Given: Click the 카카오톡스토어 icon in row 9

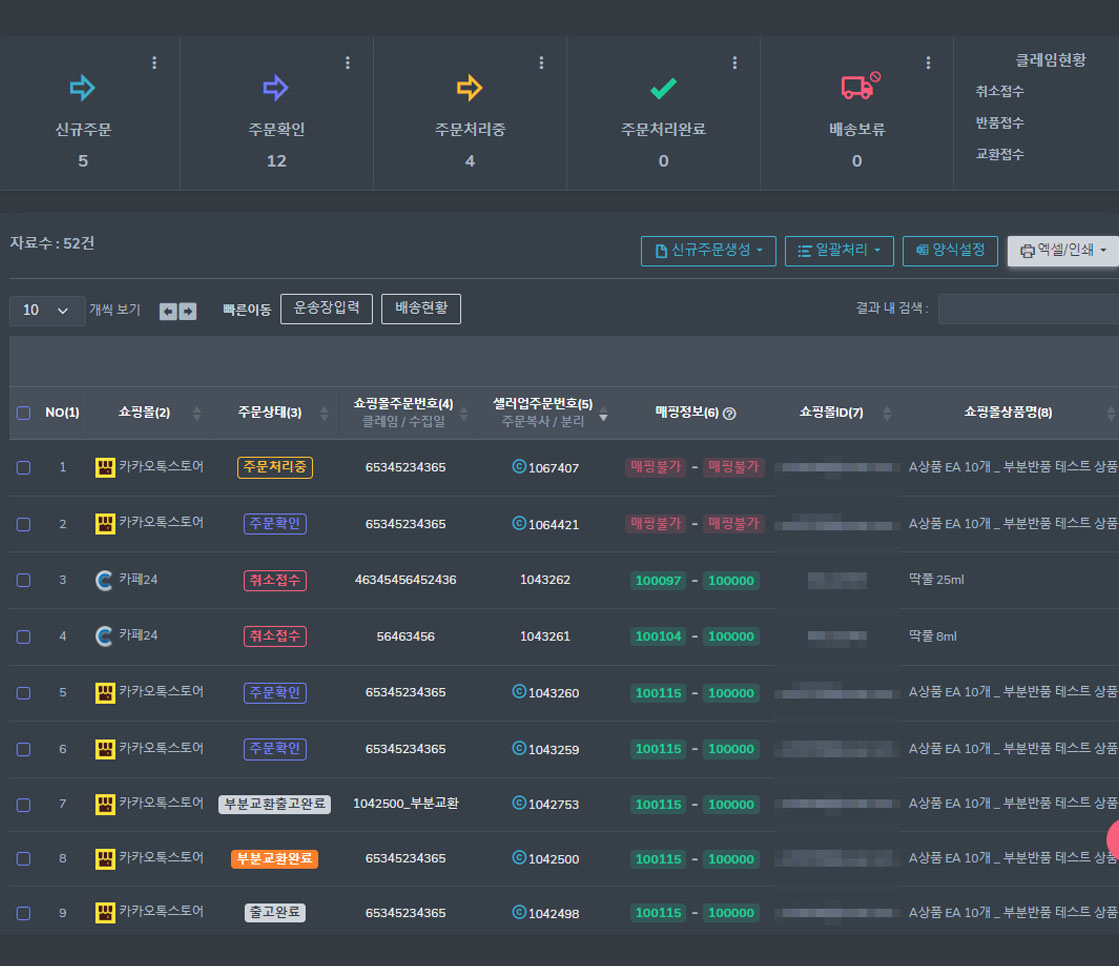Looking at the screenshot, I should (105, 913).
